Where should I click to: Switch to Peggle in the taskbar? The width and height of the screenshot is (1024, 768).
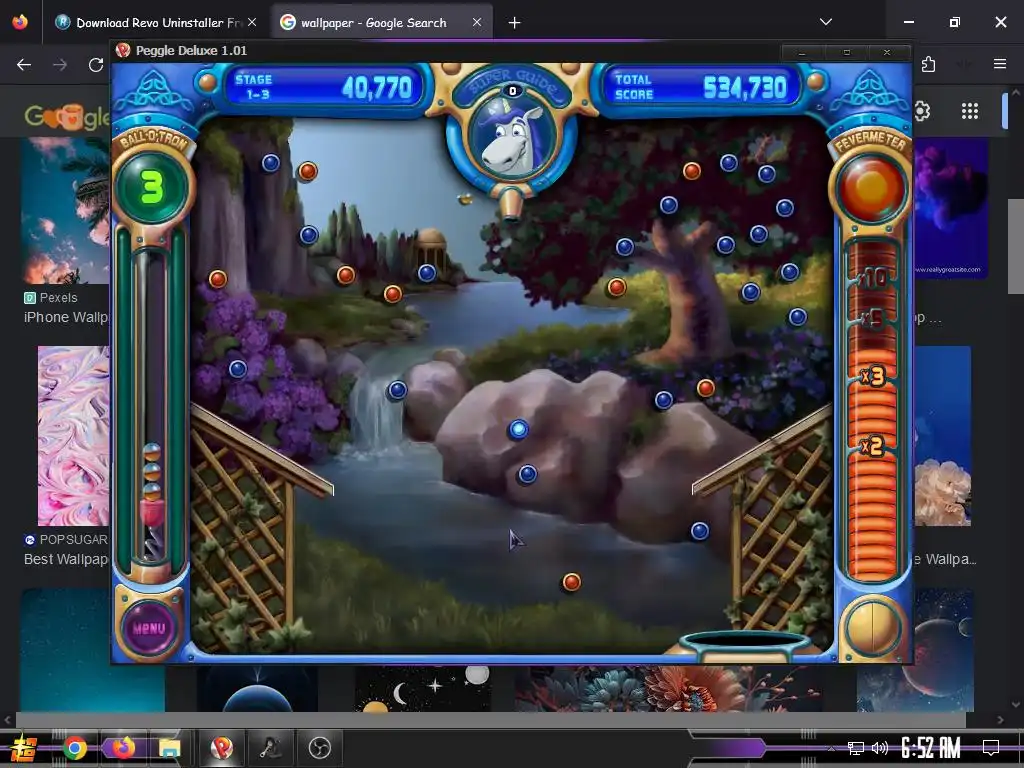[x=222, y=748]
